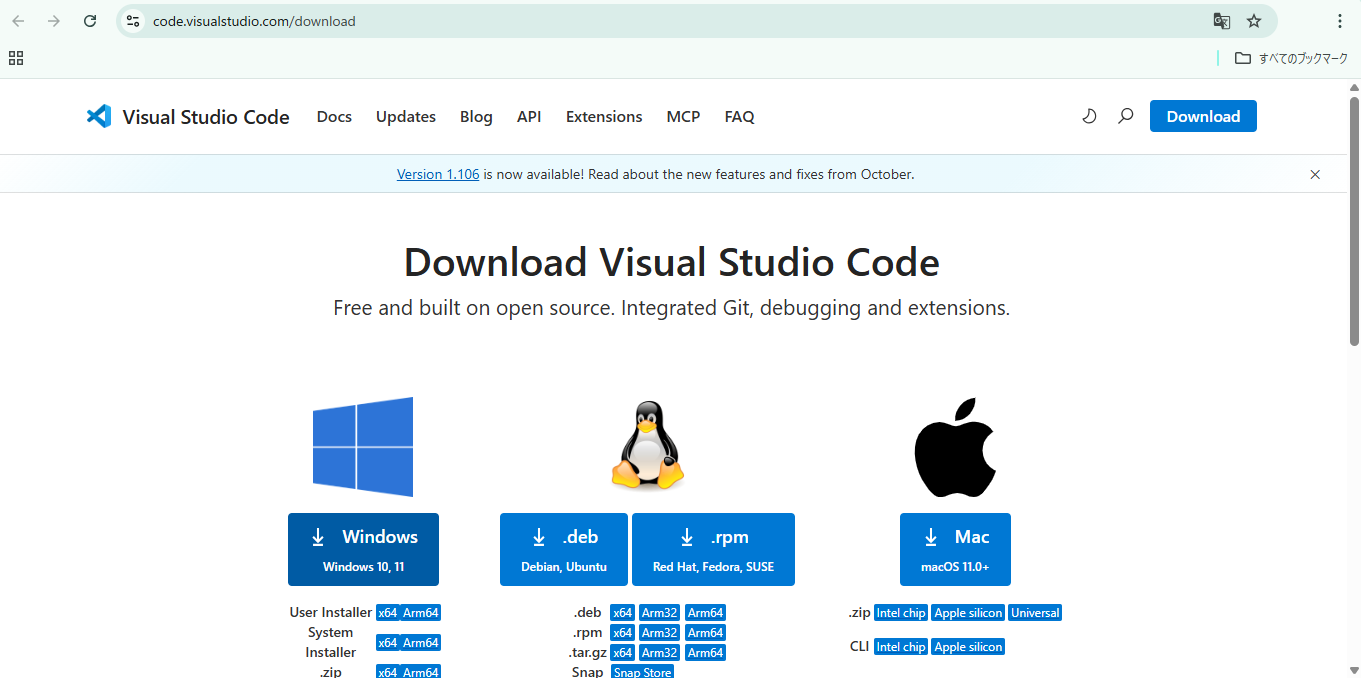Click the Visual Studio Code logo

click(98, 116)
